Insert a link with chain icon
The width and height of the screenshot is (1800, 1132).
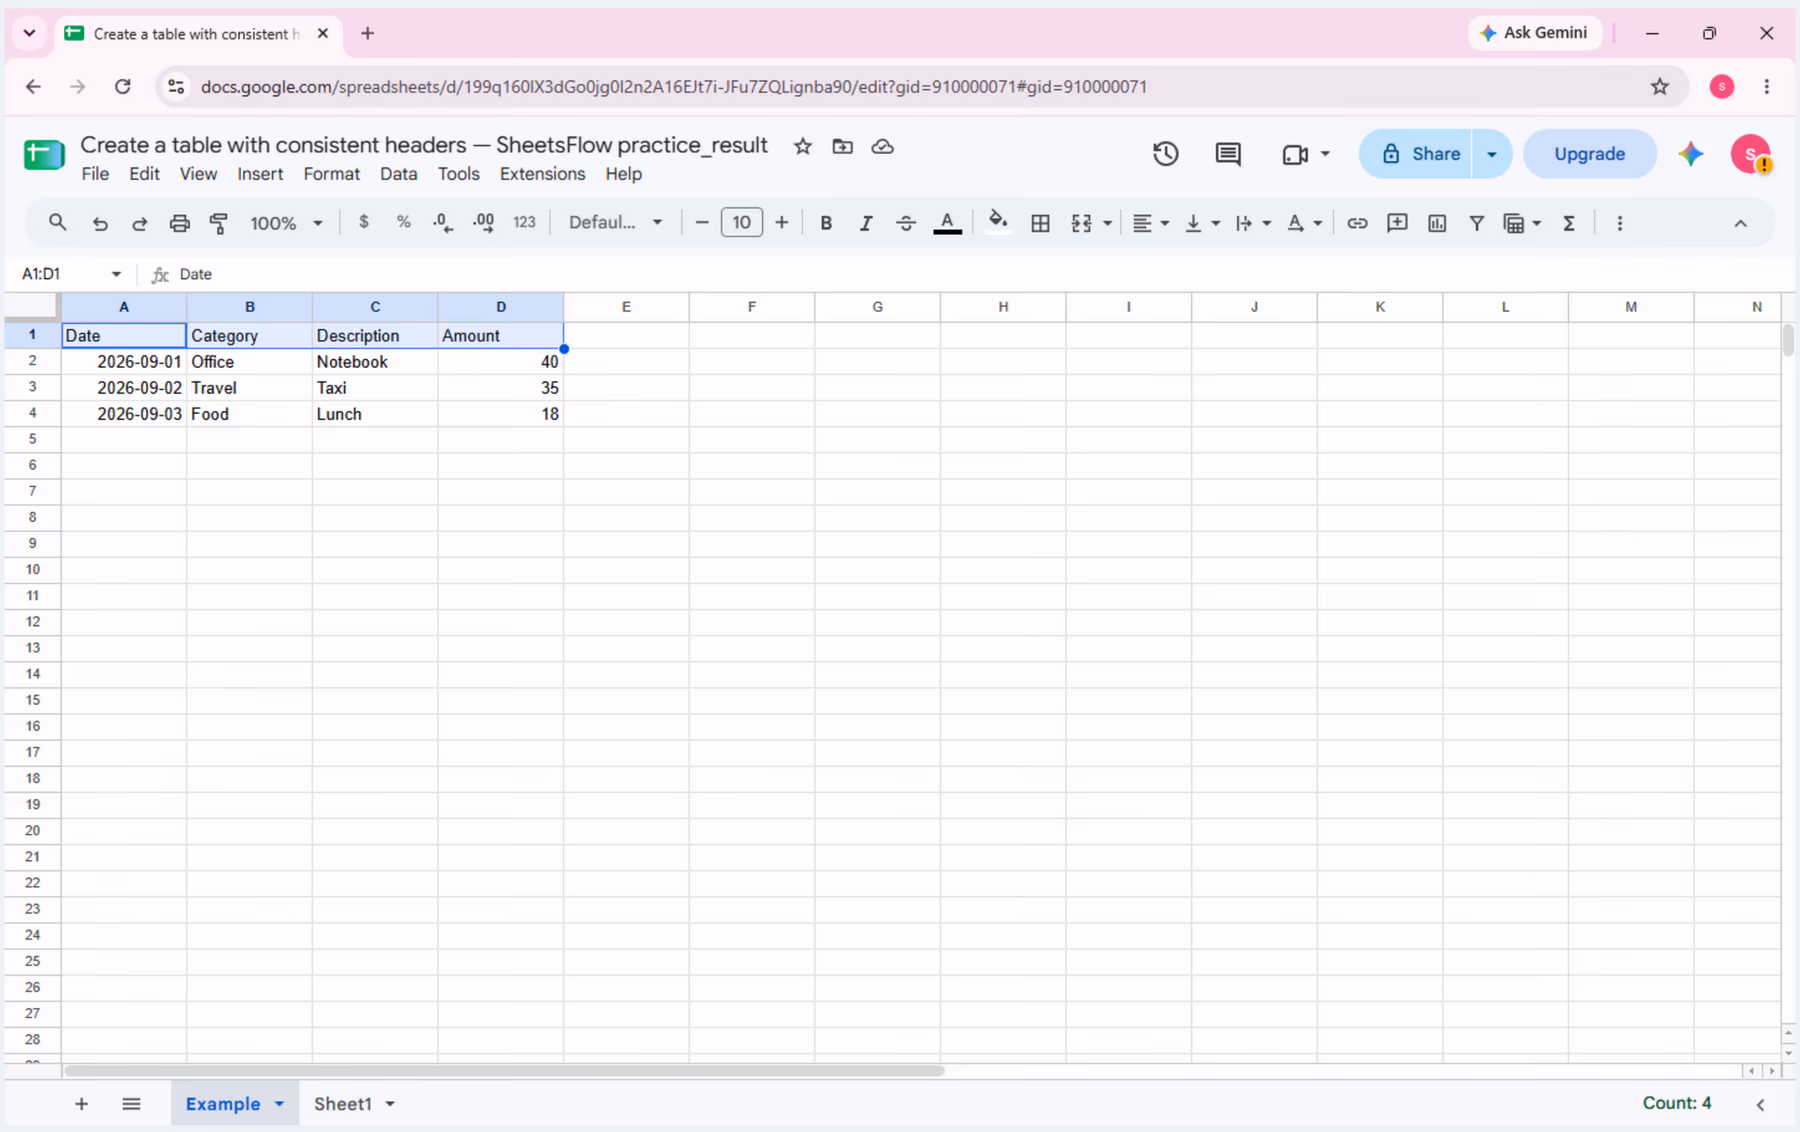1357,223
